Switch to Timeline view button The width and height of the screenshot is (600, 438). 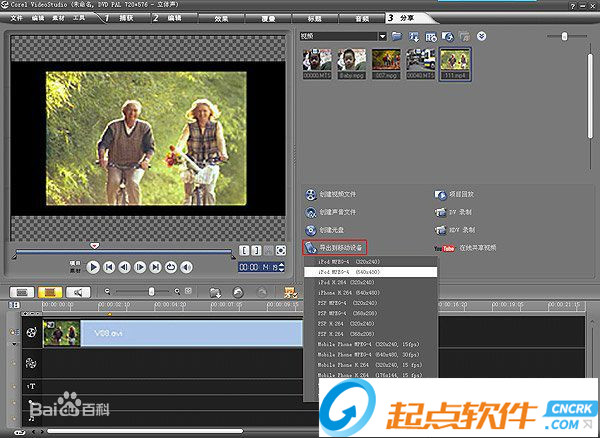tap(50, 292)
